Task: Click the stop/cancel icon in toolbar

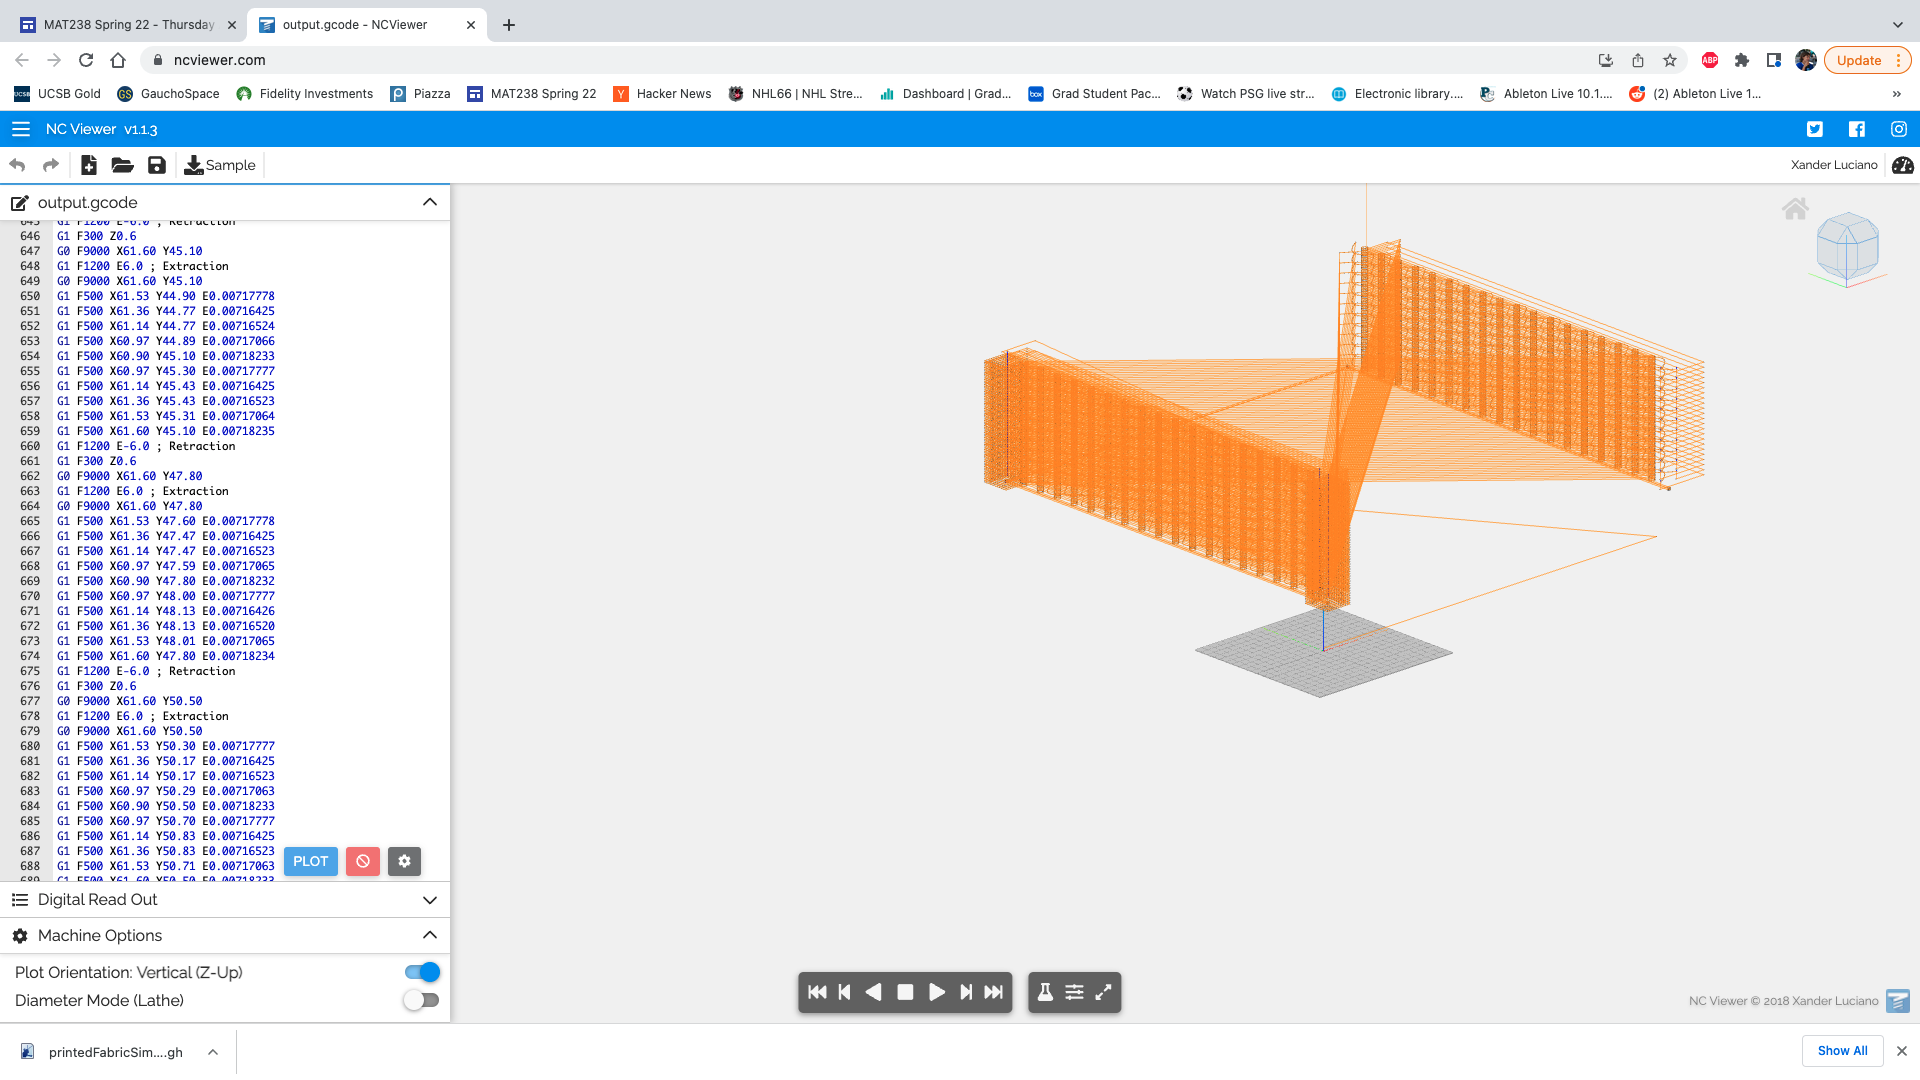Action: coord(363,861)
